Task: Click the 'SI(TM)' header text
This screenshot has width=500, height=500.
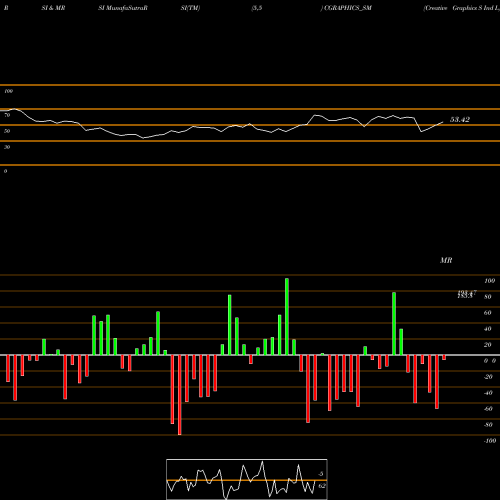Action: tap(190, 8)
